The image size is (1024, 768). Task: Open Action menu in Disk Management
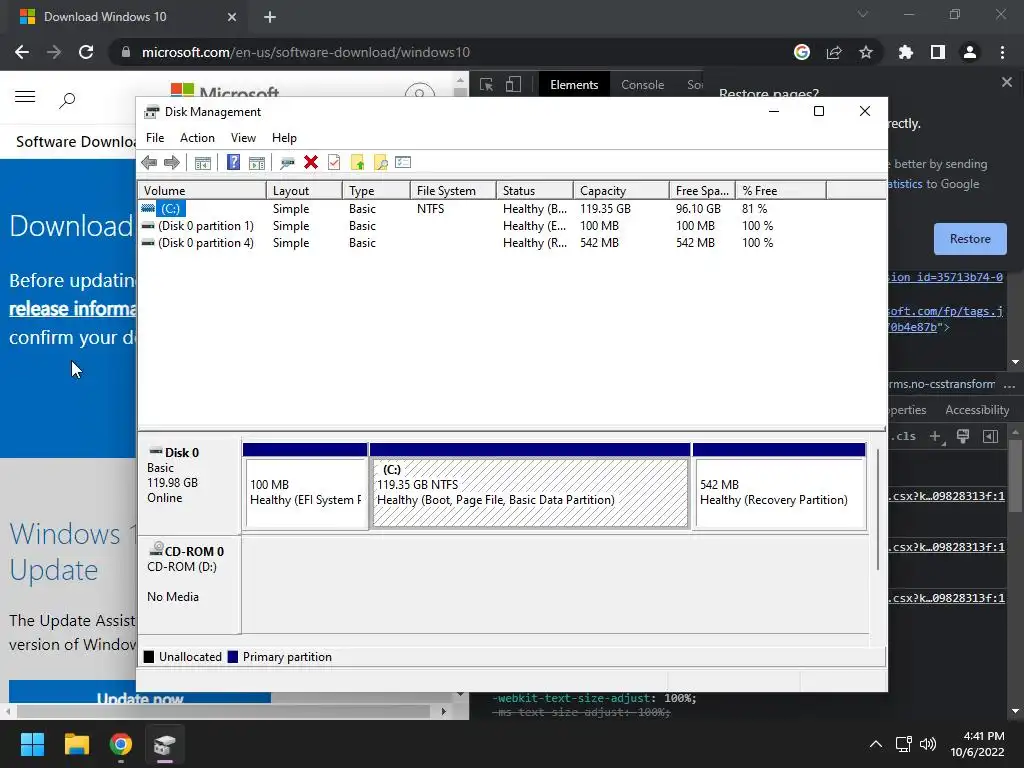197,138
